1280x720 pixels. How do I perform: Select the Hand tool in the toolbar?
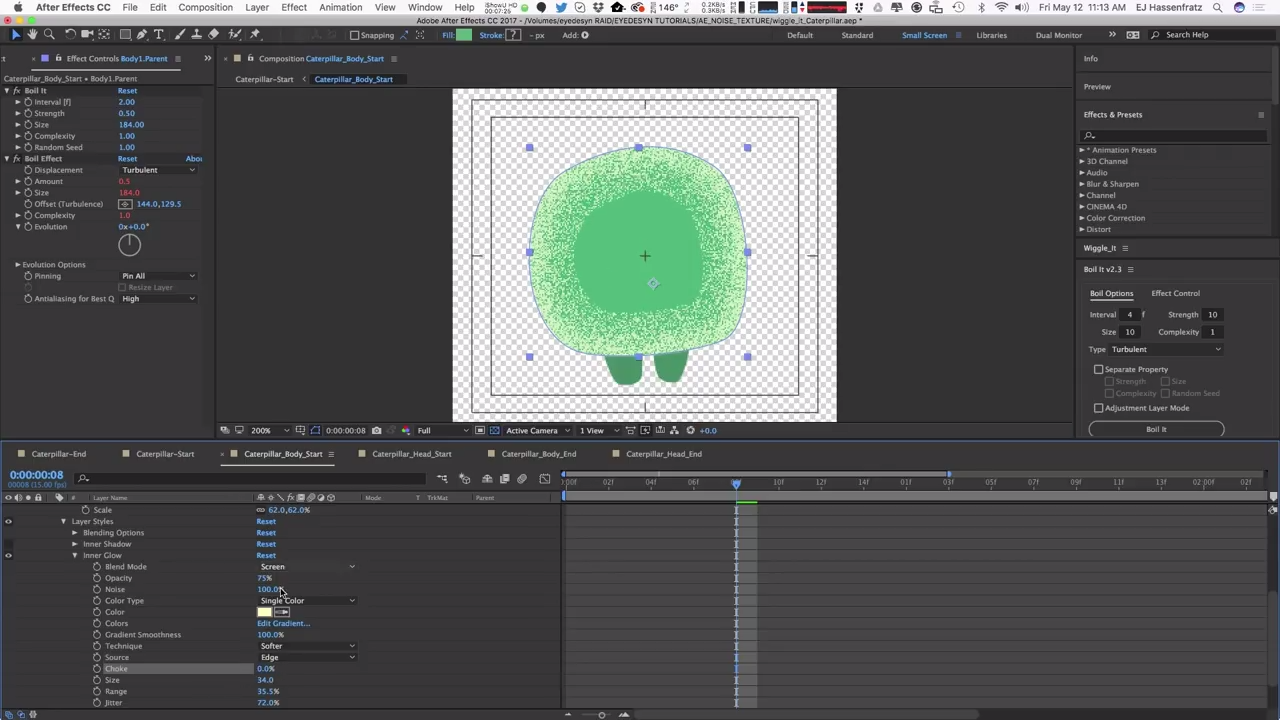click(x=31, y=35)
